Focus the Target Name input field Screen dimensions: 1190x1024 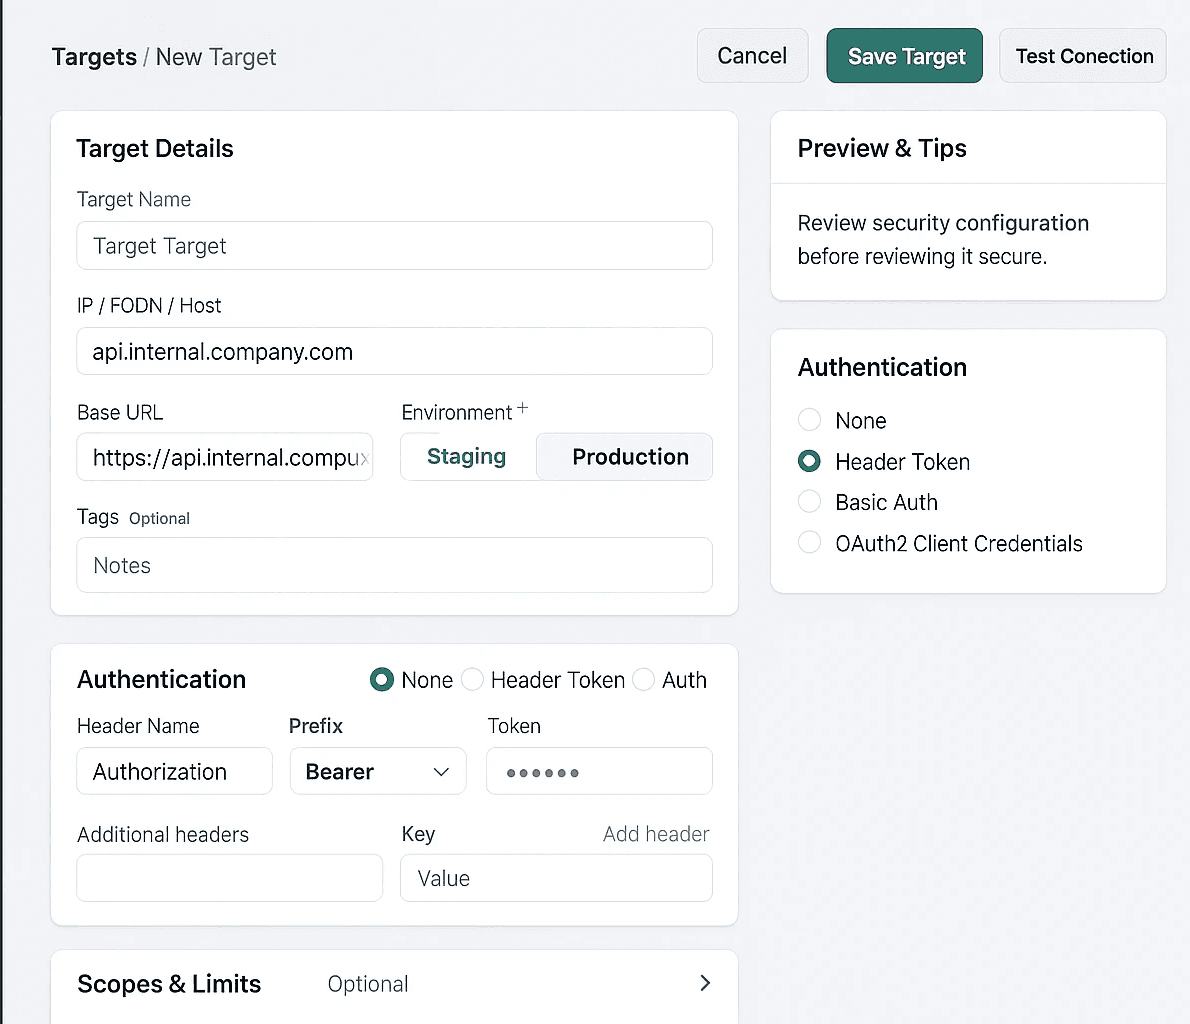click(x=394, y=246)
